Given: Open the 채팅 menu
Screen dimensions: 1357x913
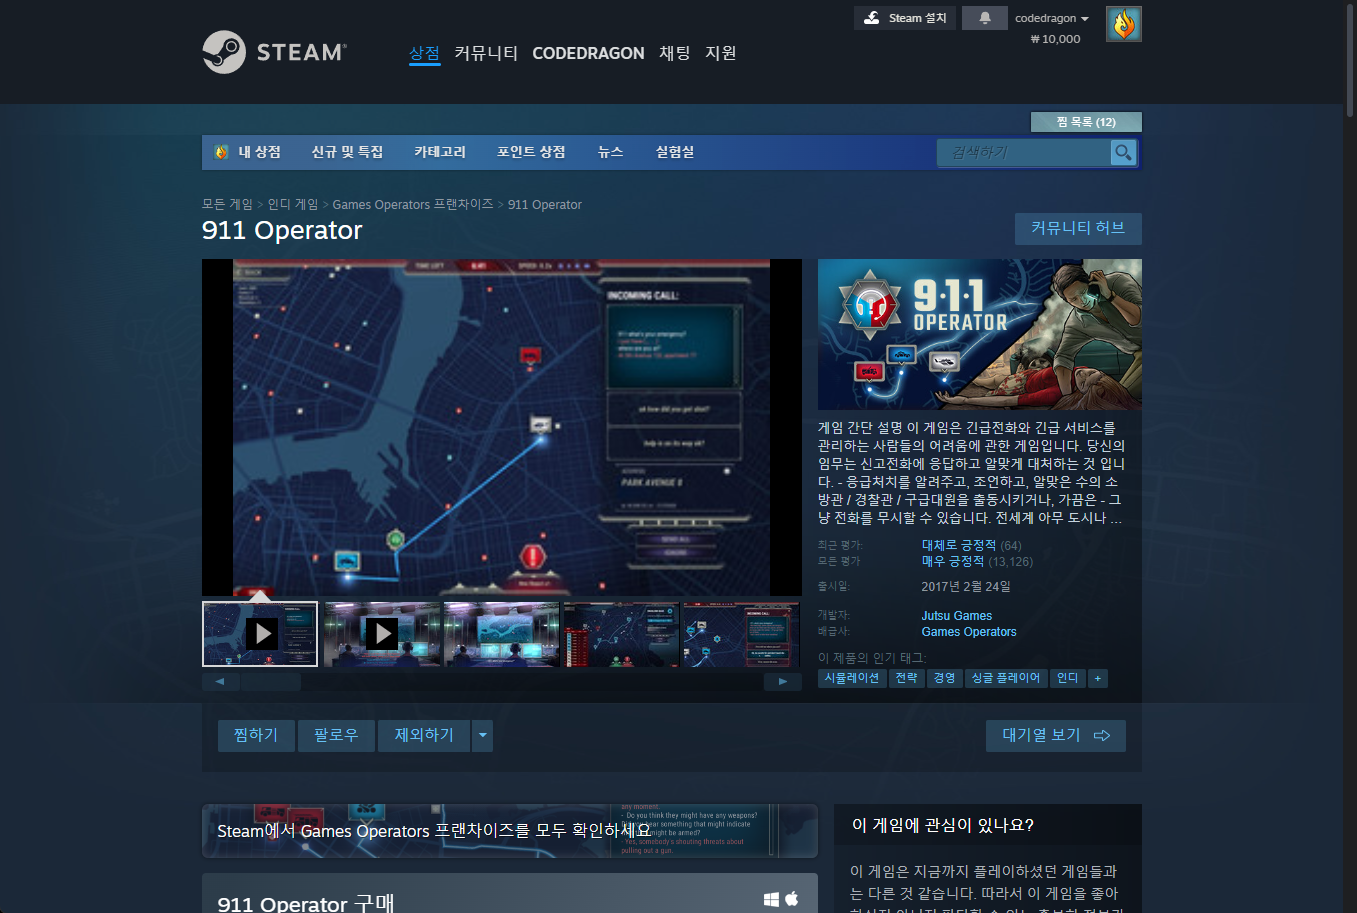Looking at the screenshot, I should tap(675, 53).
